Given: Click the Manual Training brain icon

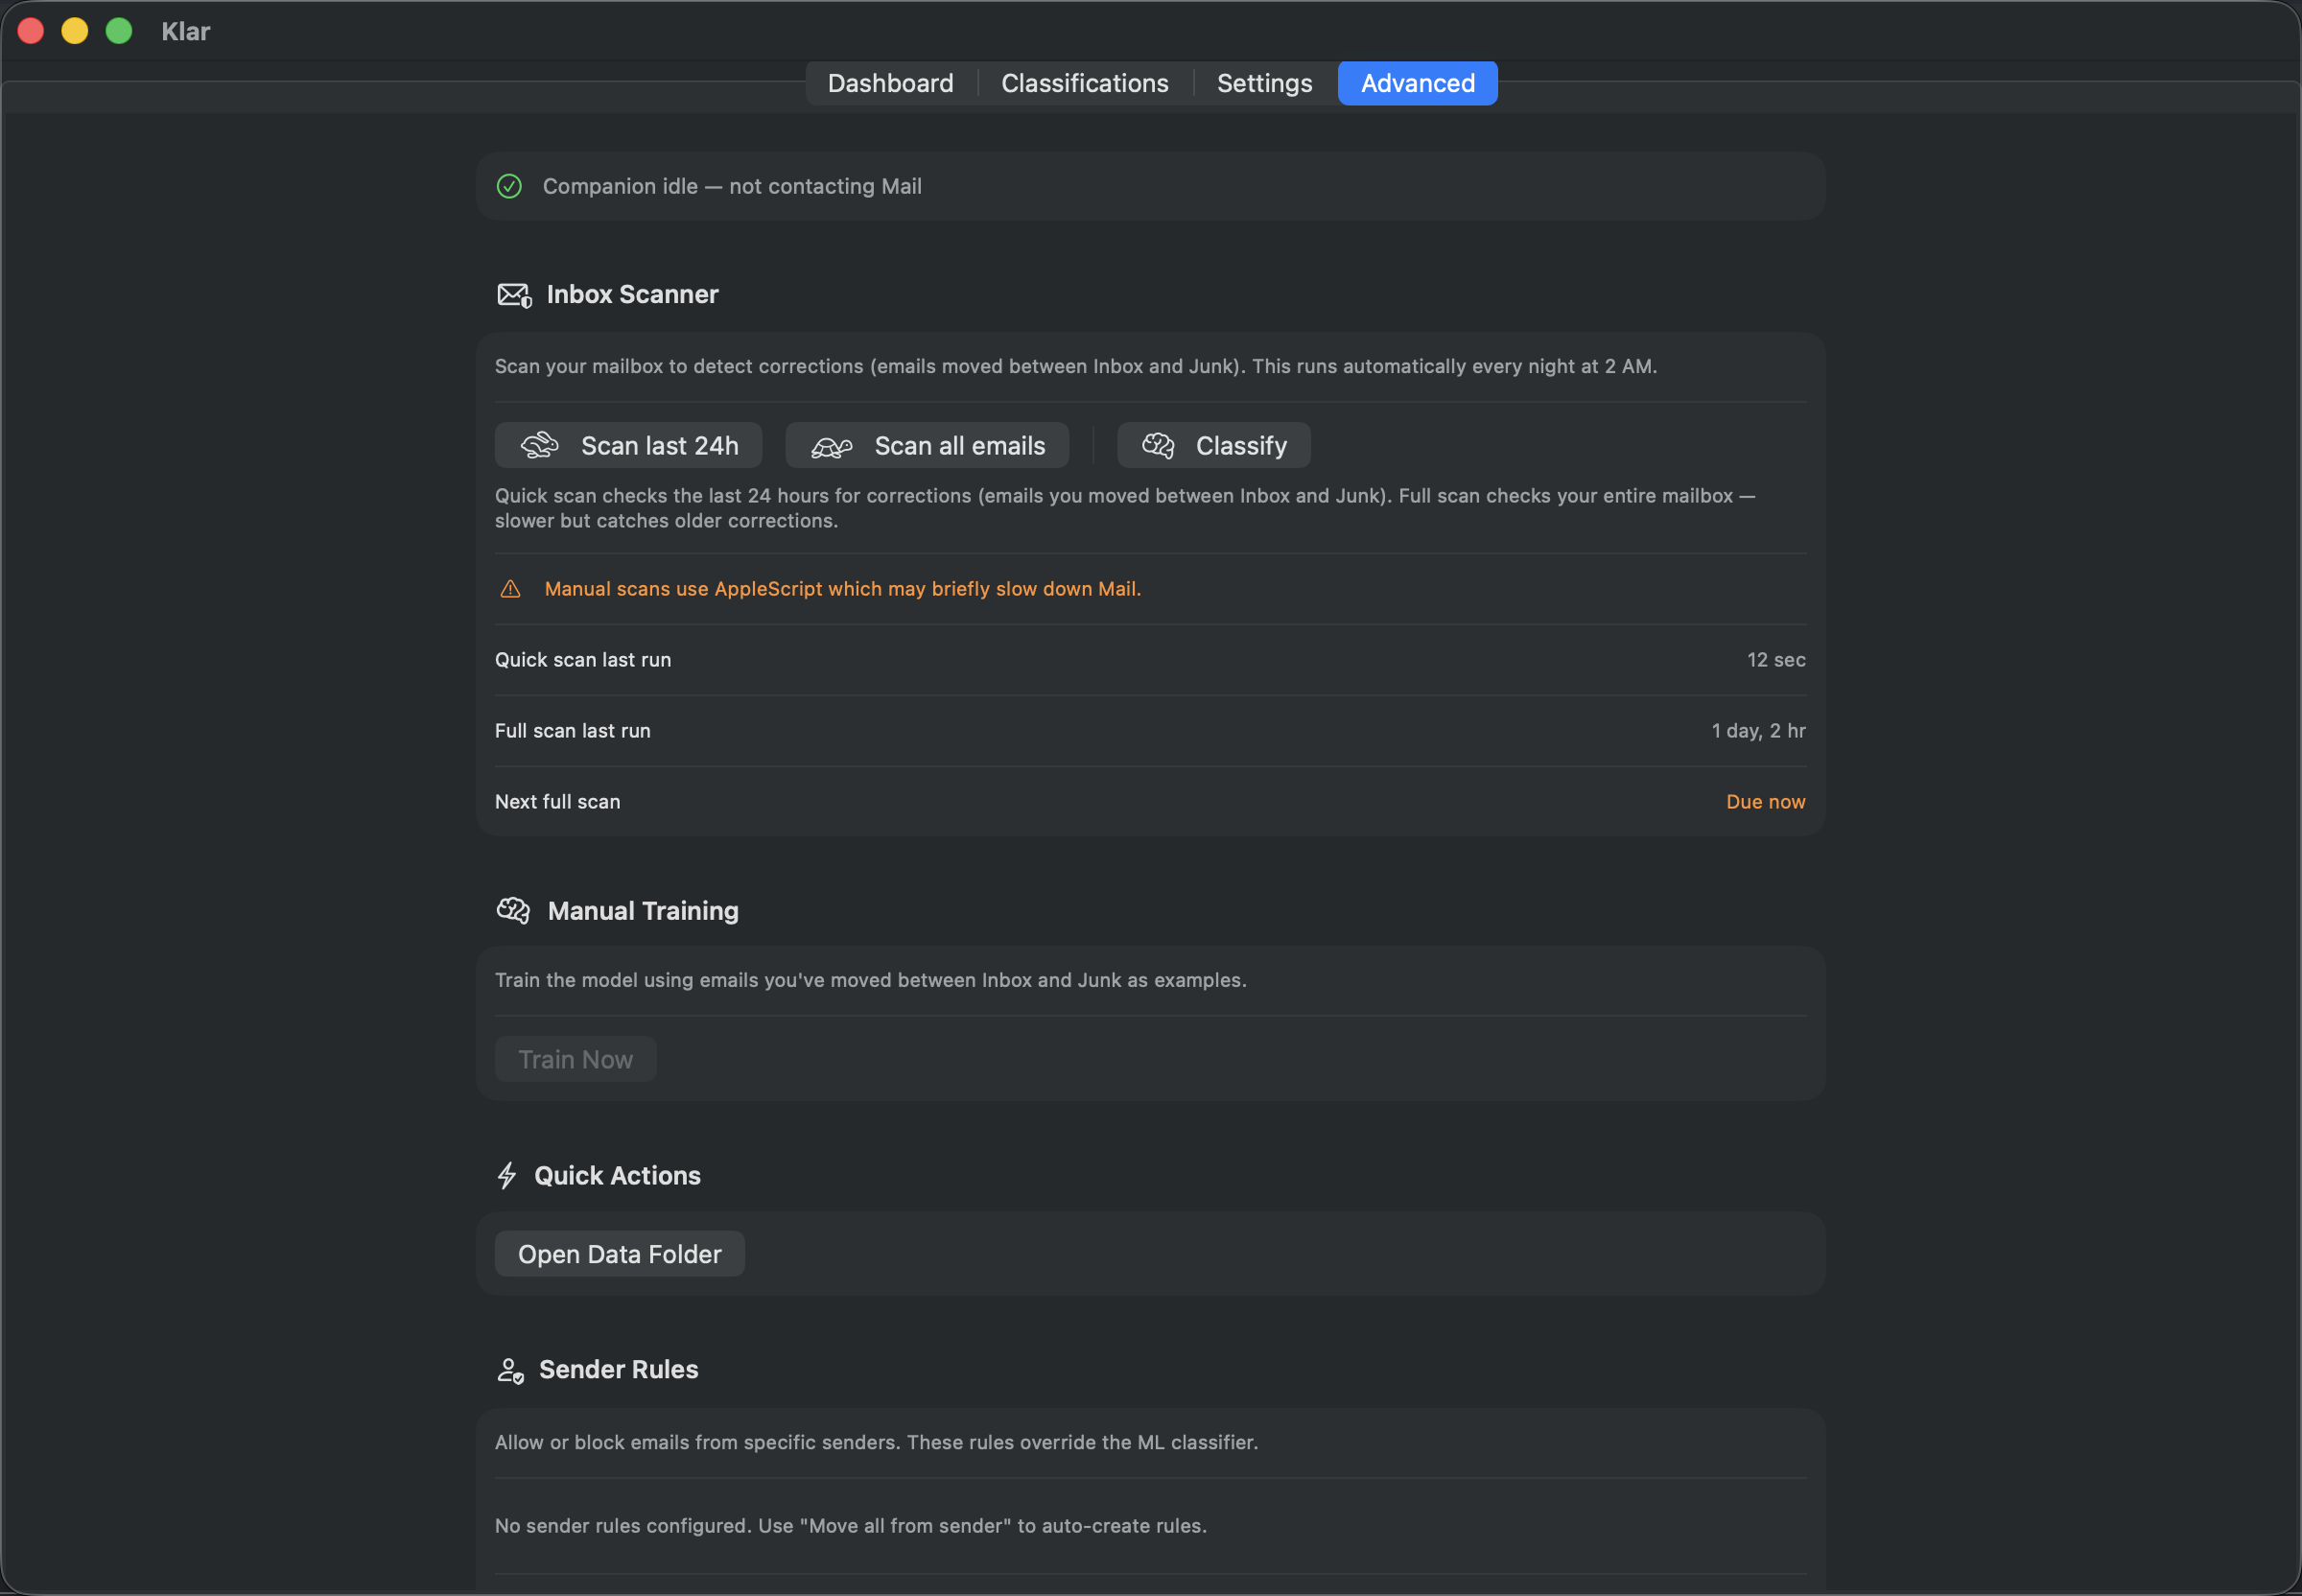Looking at the screenshot, I should (x=514, y=910).
